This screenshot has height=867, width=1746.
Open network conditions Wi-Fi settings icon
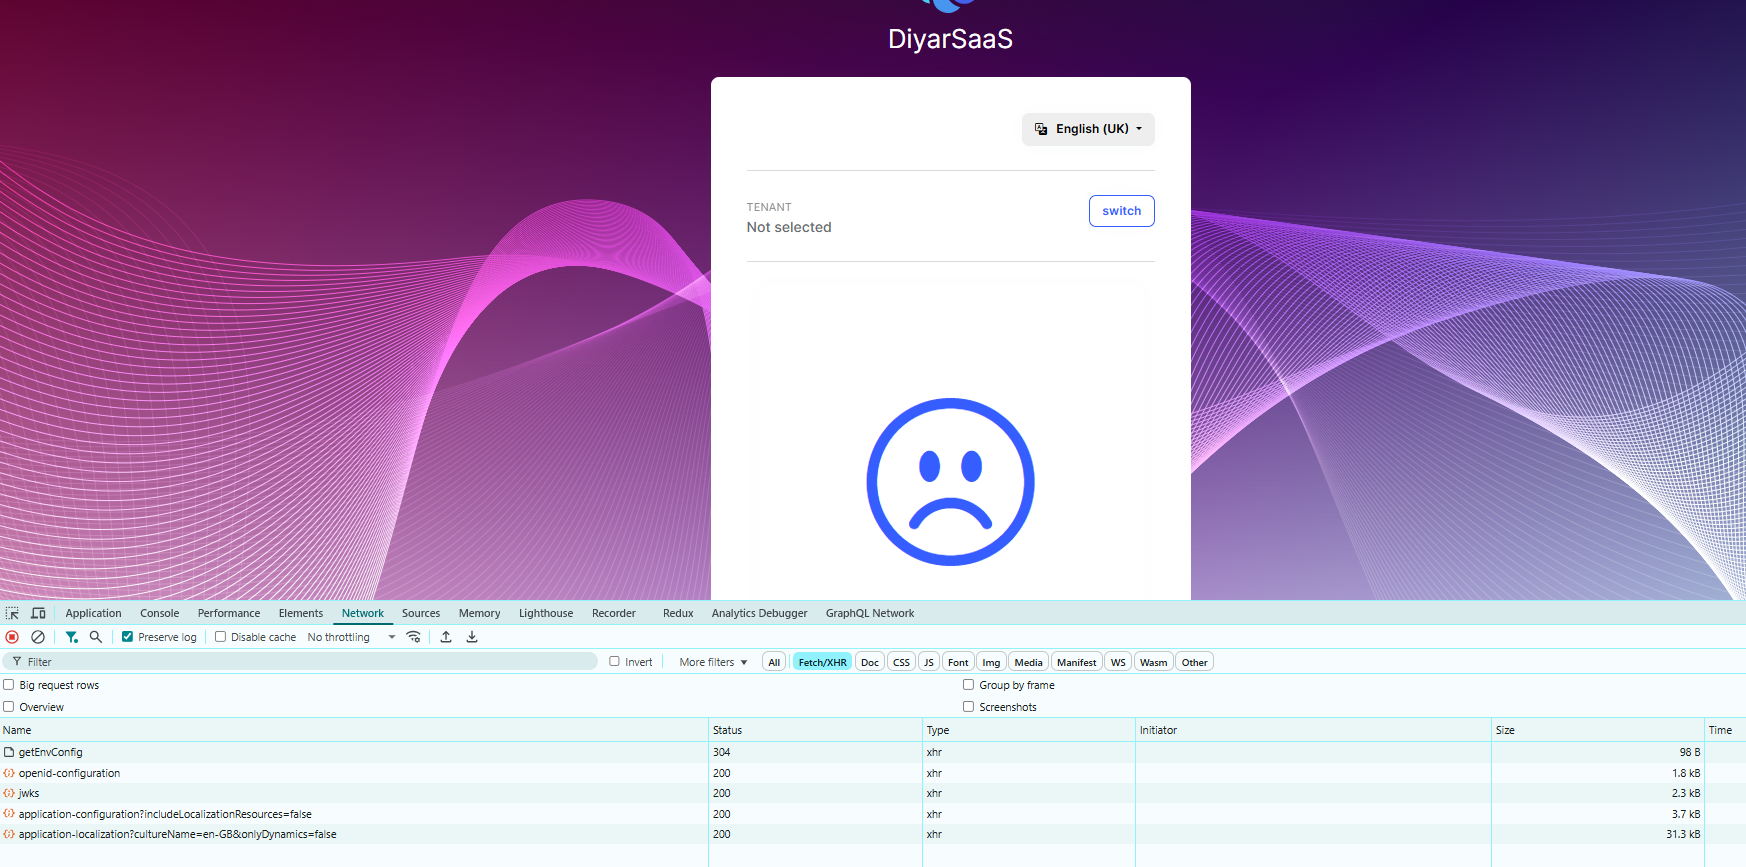[x=413, y=637]
